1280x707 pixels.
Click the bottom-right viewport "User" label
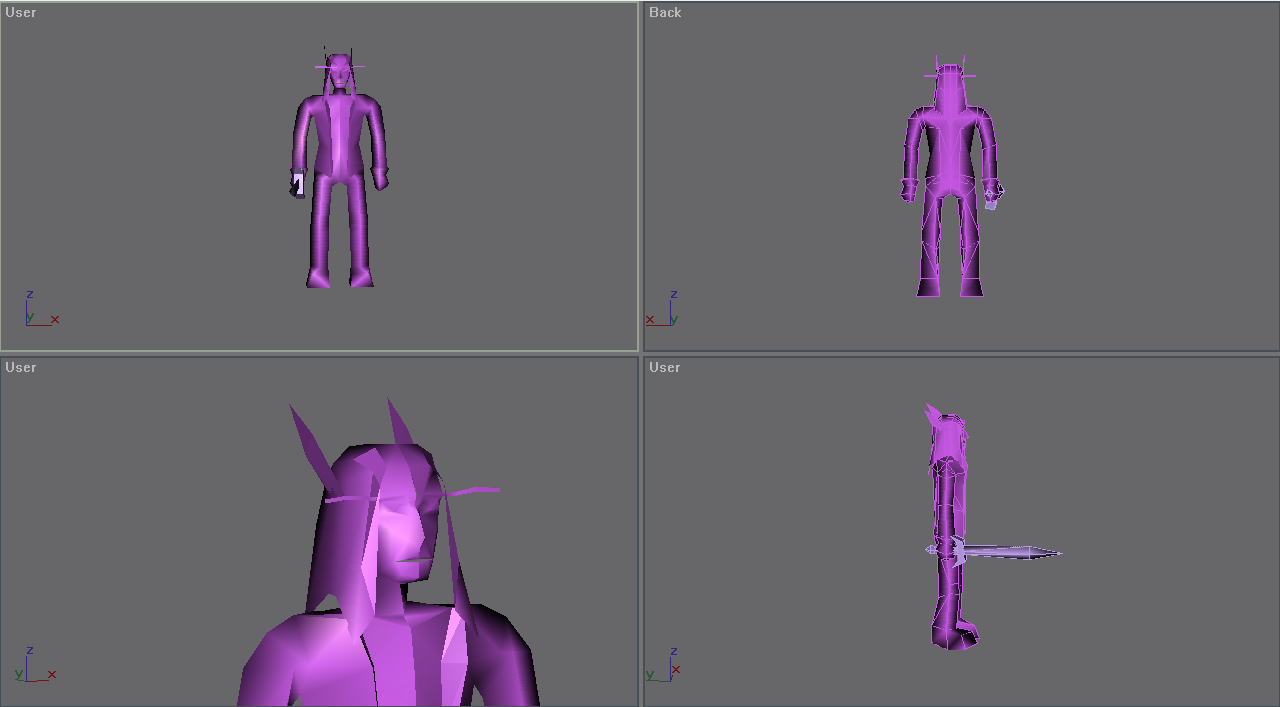(665, 368)
